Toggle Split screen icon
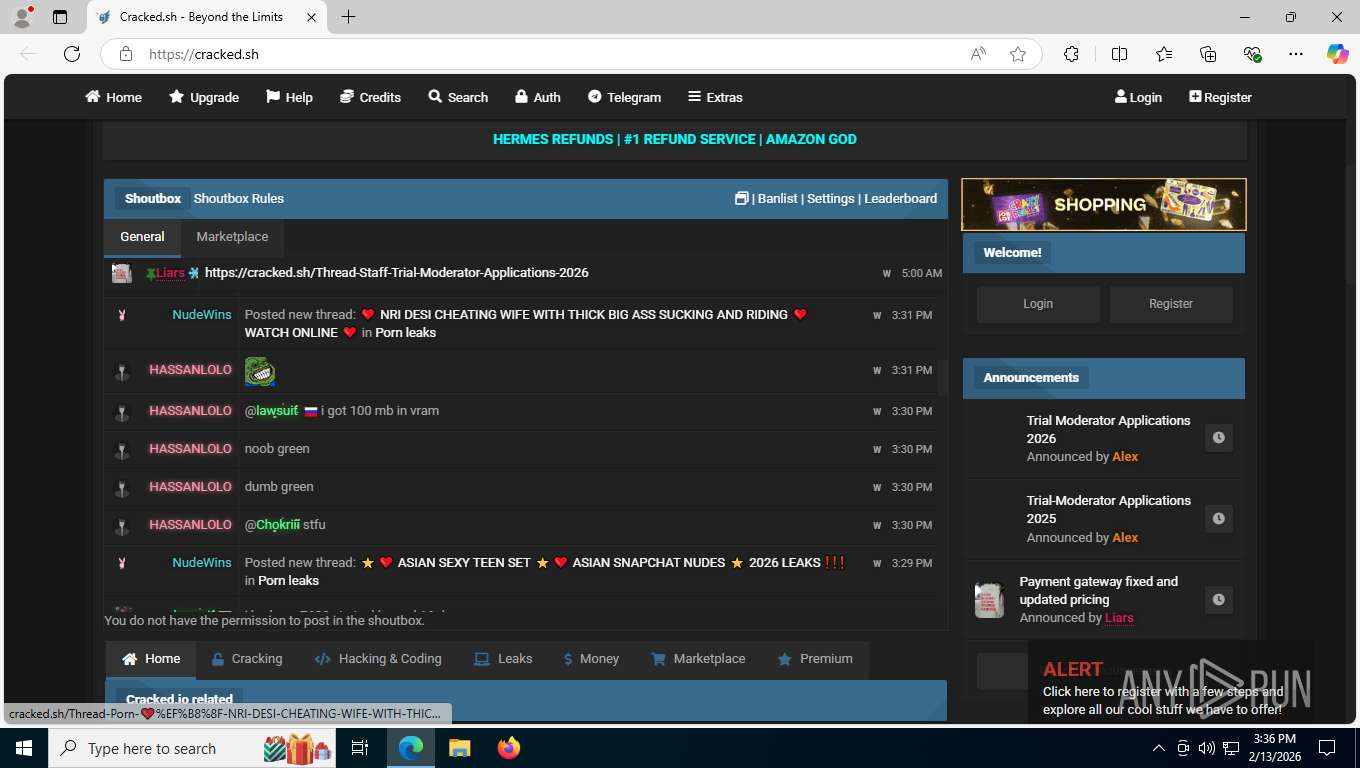The image size is (1360, 768). click(1119, 54)
